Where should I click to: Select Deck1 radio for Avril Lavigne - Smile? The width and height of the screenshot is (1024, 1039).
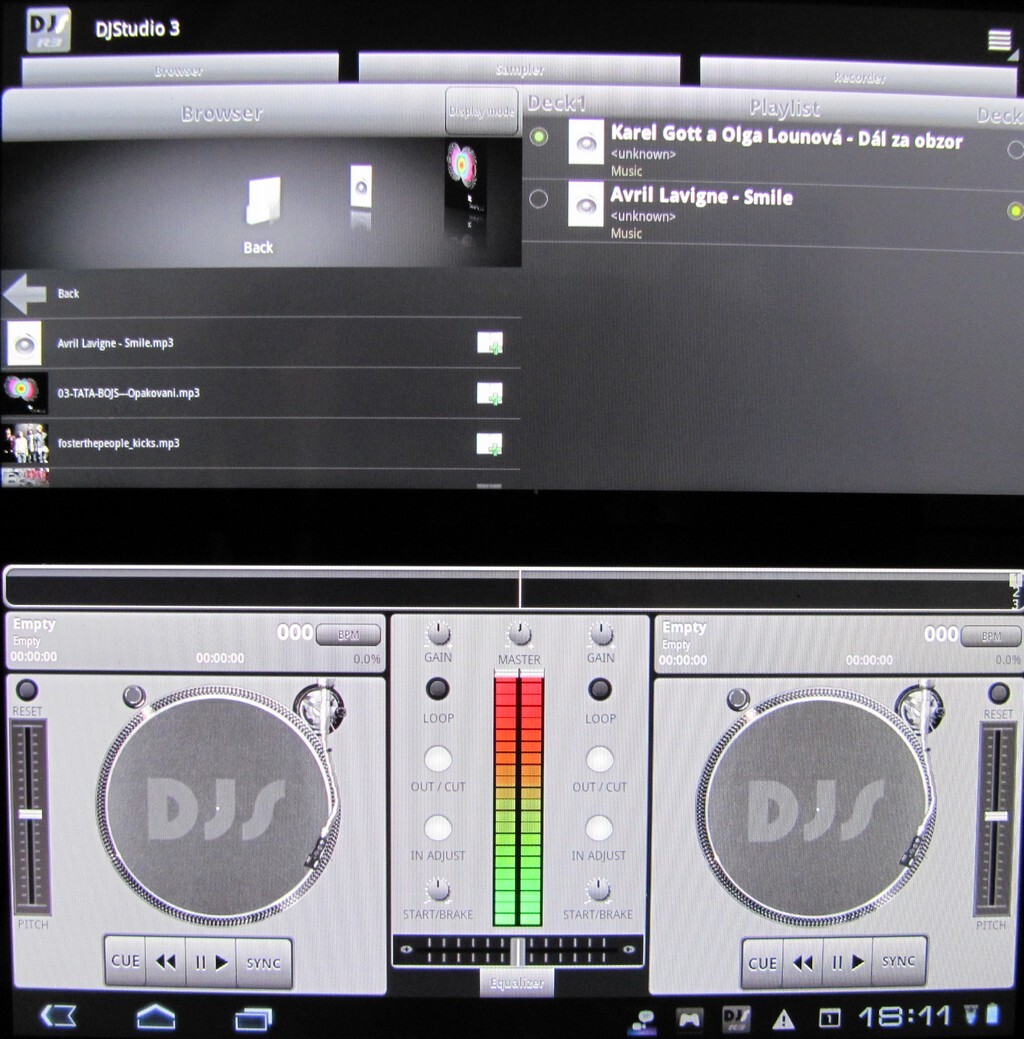click(x=539, y=199)
